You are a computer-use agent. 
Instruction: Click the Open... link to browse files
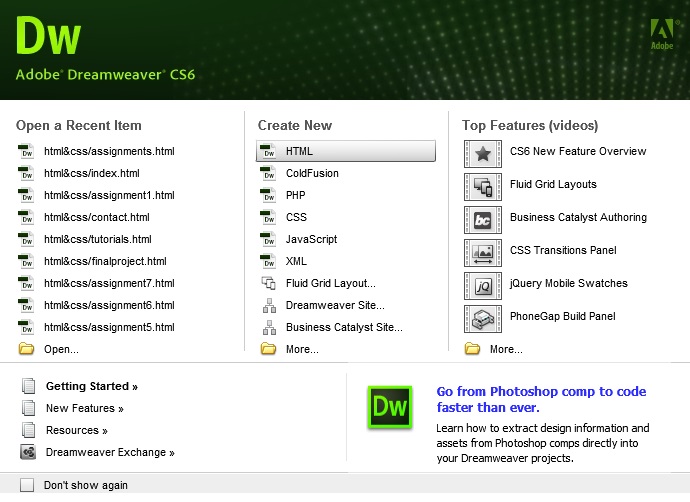tap(61, 349)
